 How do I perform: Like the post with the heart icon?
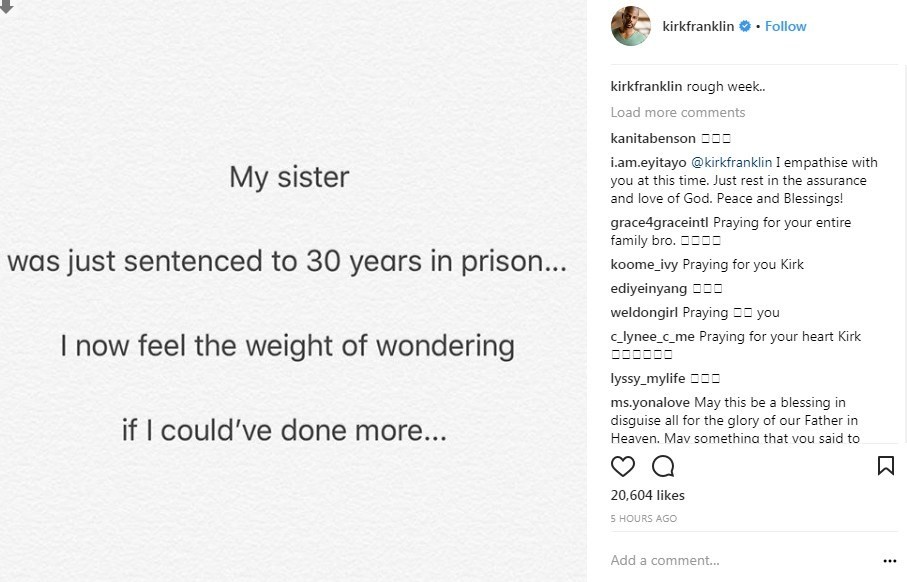(623, 466)
